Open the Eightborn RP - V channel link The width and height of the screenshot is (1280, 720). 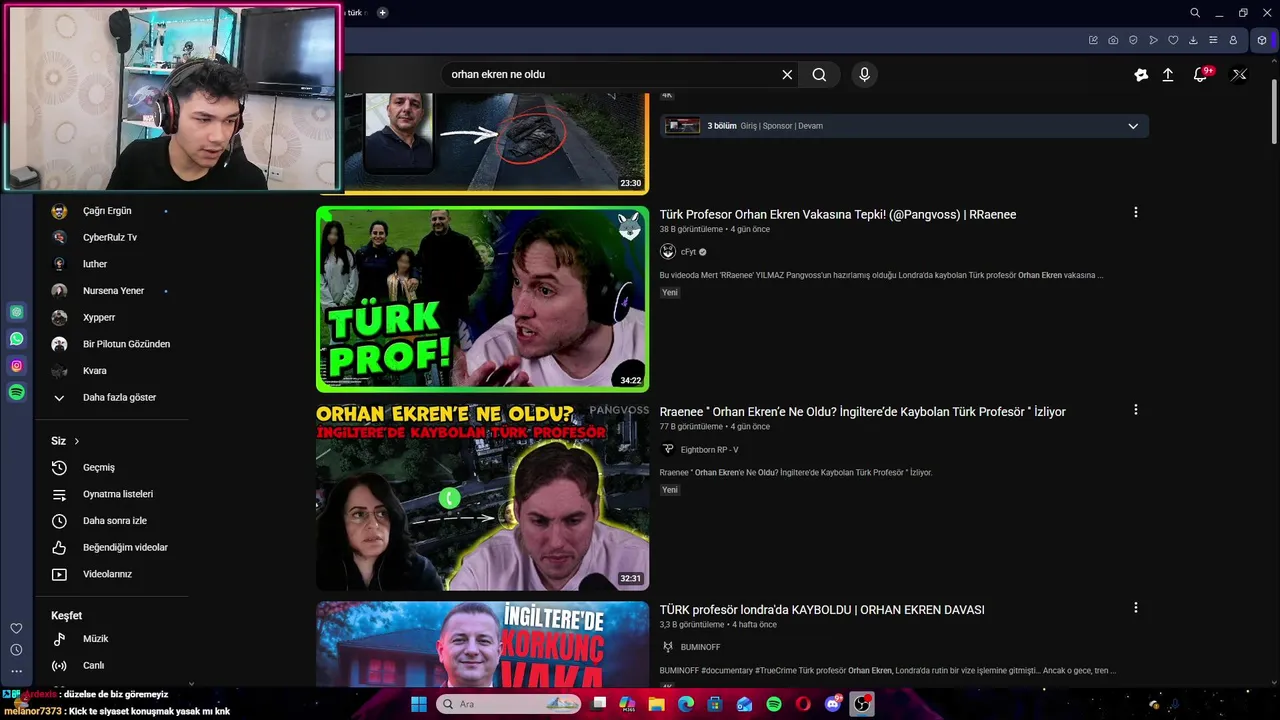(709, 450)
